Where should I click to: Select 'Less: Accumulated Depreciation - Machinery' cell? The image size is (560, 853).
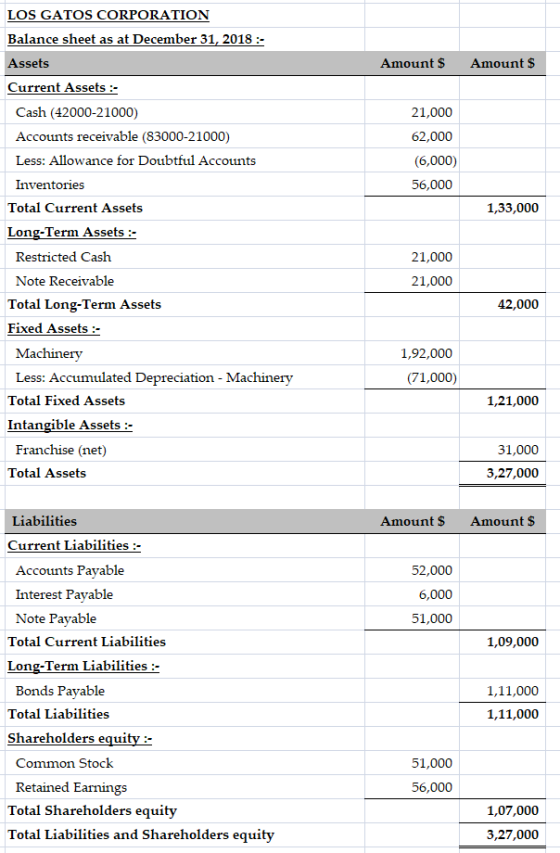(x=154, y=378)
